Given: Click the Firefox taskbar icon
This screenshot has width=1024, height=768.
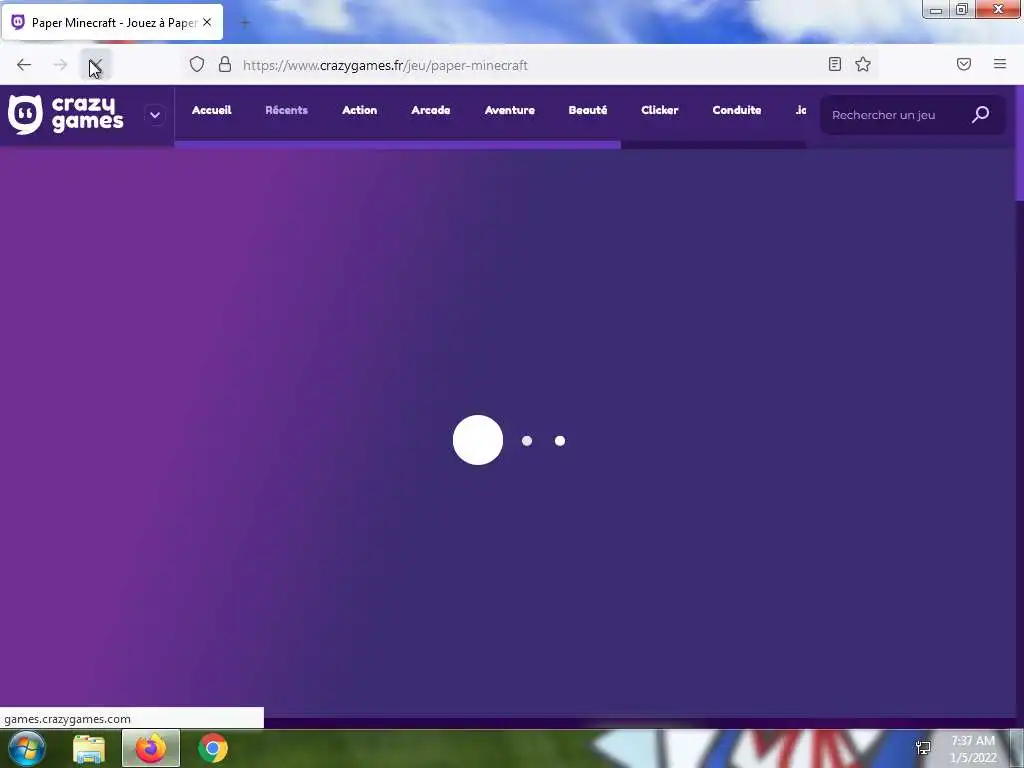Looking at the screenshot, I should coord(151,748).
